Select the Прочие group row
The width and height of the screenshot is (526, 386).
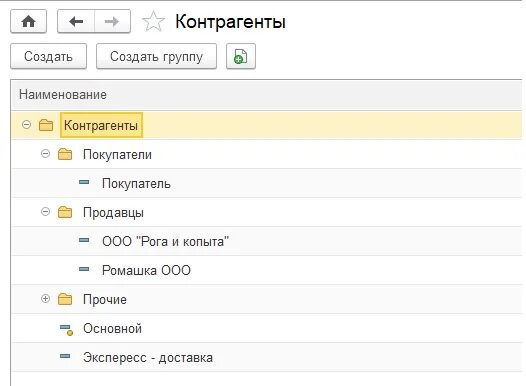click(267, 299)
